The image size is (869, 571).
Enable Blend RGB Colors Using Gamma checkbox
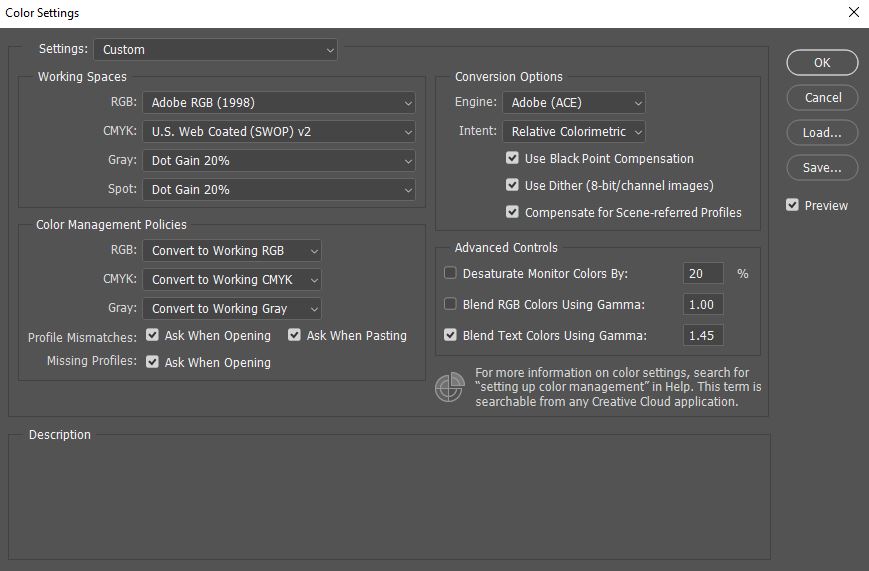[450, 304]
